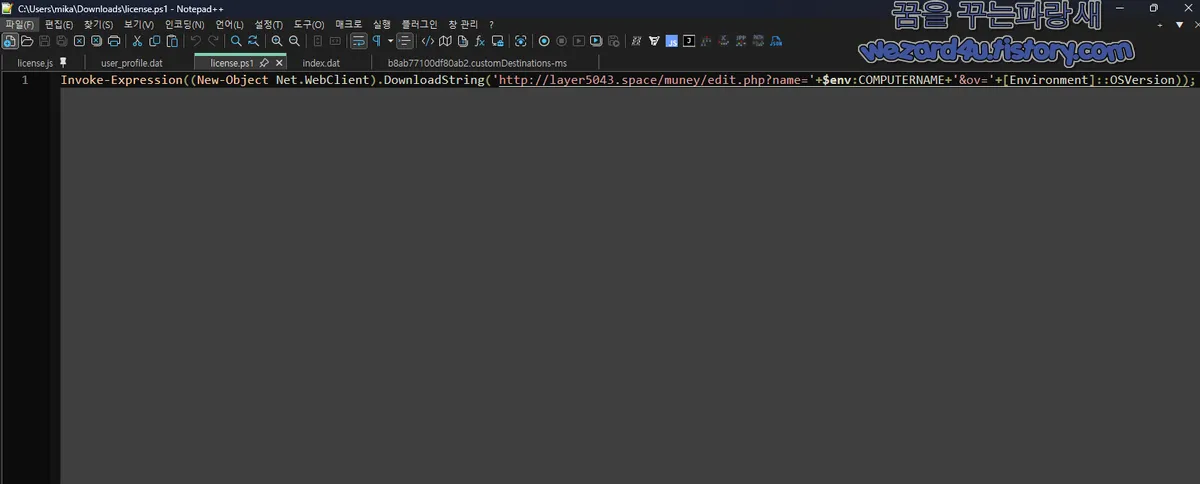
Task: Open the 파일(F) menu
Action: click(x=19, y=24)
